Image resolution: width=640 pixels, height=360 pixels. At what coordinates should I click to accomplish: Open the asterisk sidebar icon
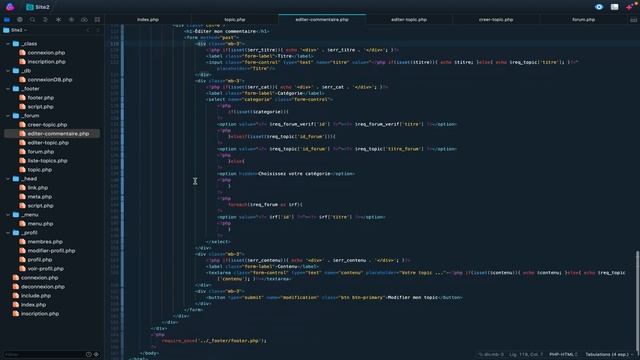click(x=58, y=20)
